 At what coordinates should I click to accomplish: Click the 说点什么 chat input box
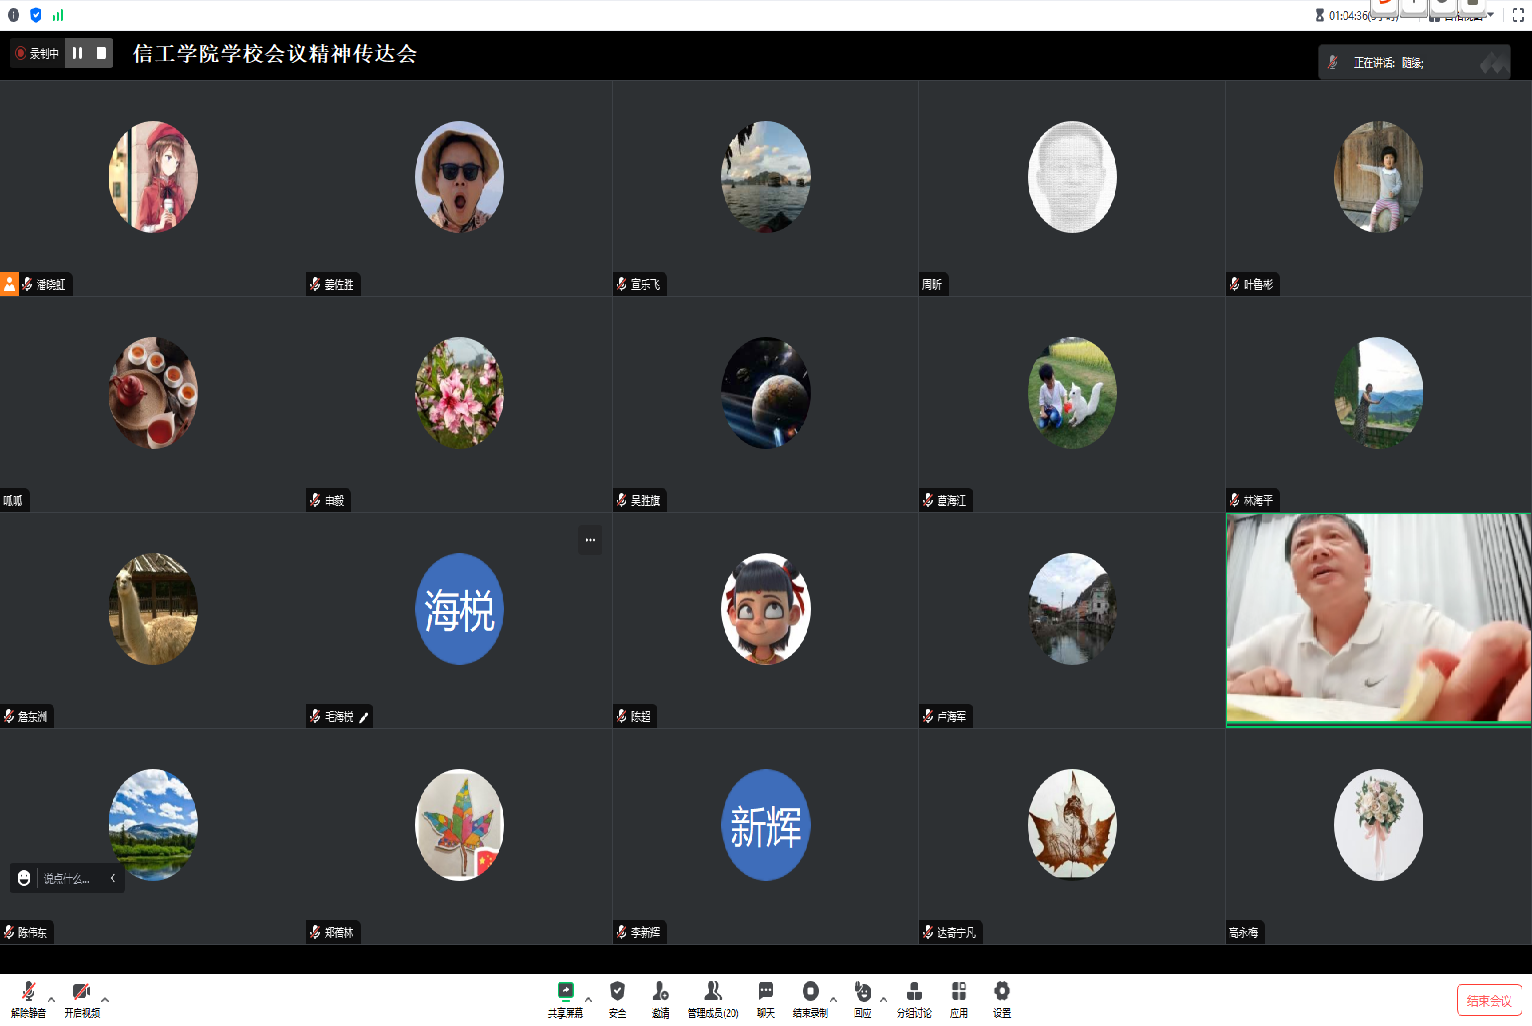(x=67, y=878)
